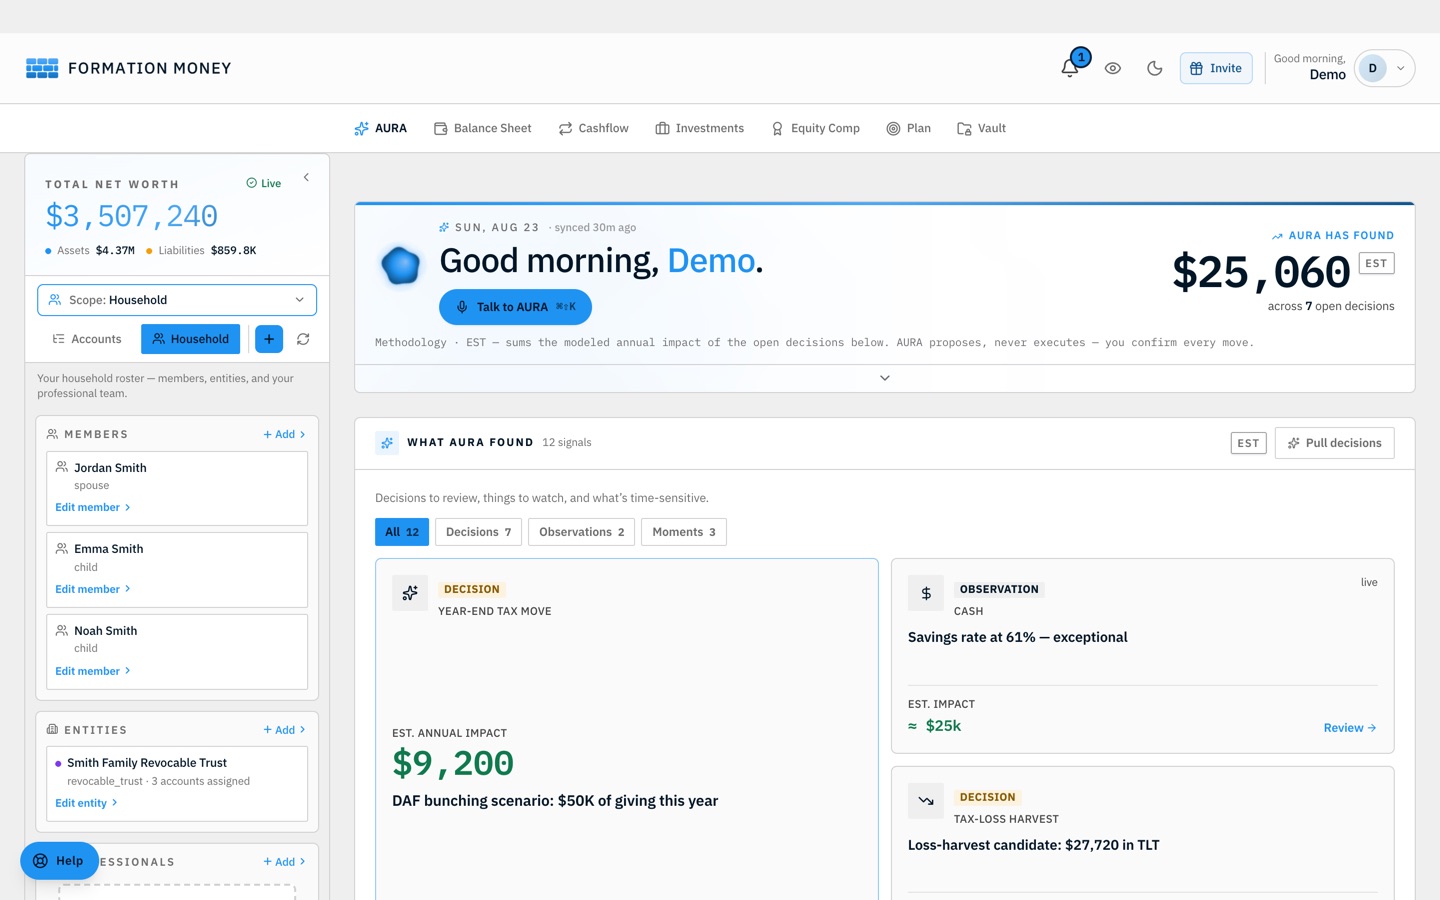This screenshot has width=1440, height=900.
Task: Click the DAF bunching scenario title
Action: coord(555,801)
